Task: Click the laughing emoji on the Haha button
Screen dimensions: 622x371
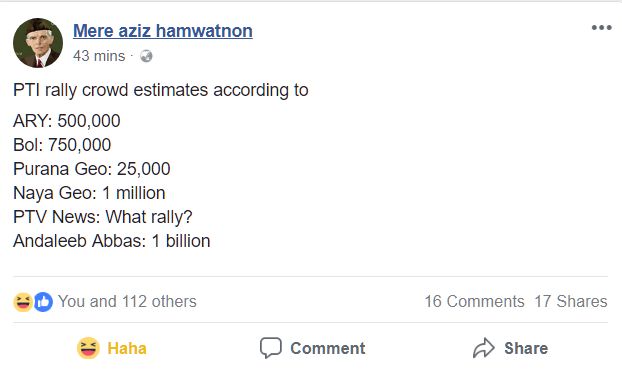Action: (88, 348)
